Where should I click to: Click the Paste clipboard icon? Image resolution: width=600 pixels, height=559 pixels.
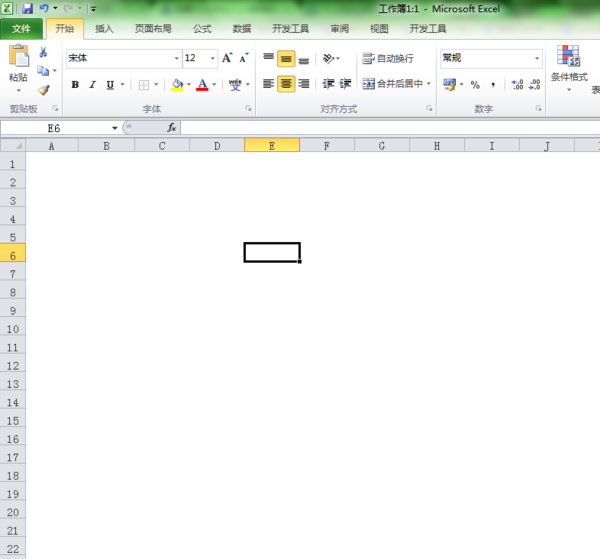(18, 55)
